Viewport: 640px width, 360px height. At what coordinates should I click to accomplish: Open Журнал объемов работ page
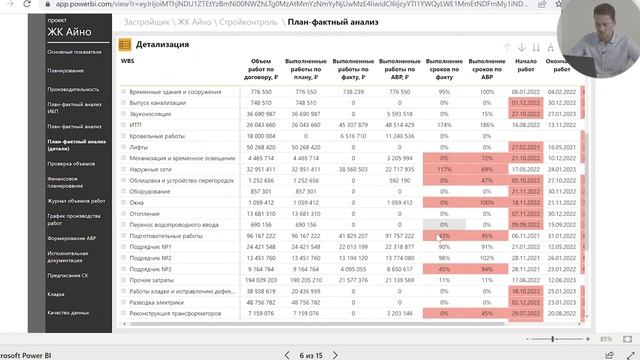76,201
